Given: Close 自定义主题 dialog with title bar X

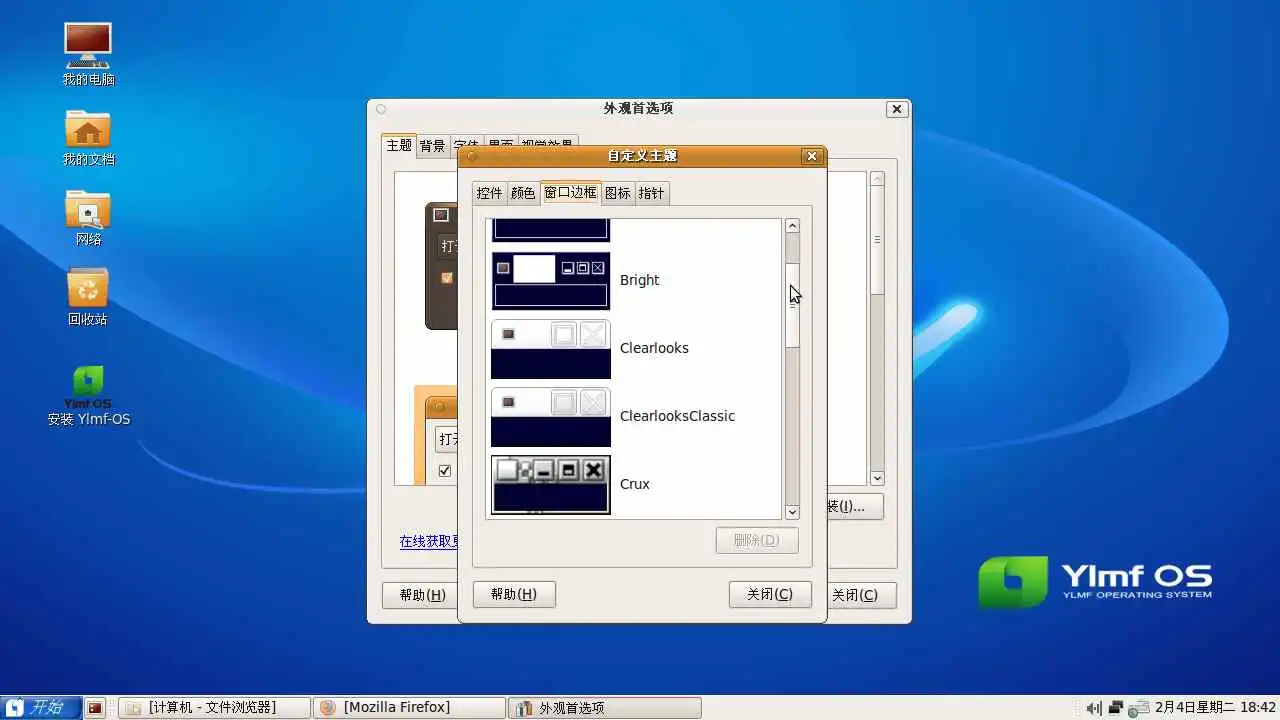Looking at the screenshot, I should [x=812, y=156].
